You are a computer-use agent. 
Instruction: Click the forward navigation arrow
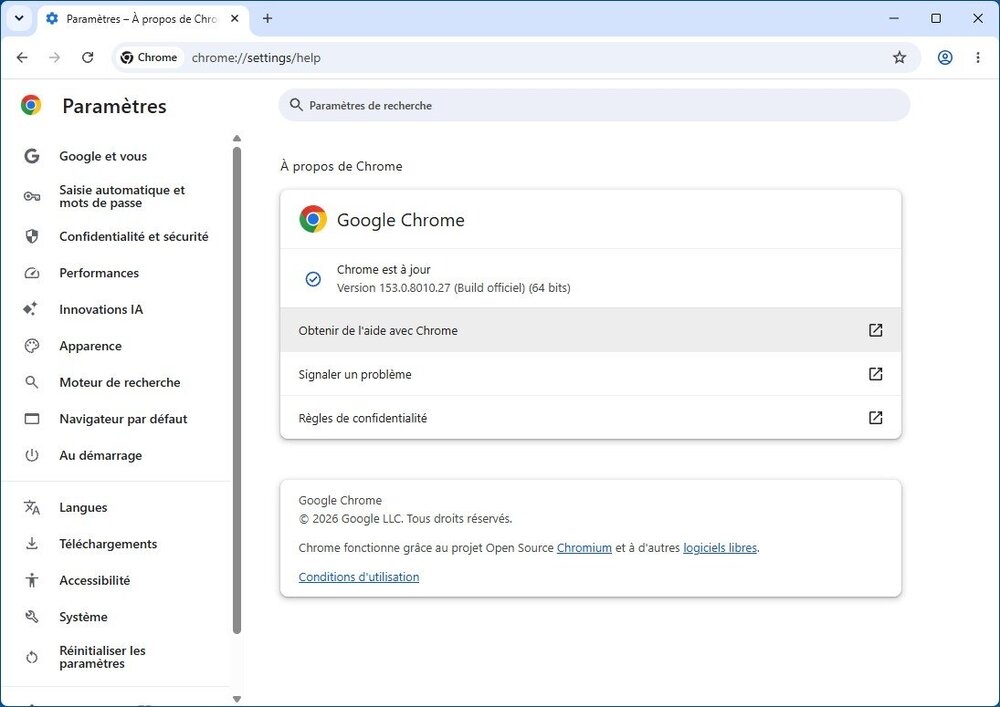coord(55,57)
